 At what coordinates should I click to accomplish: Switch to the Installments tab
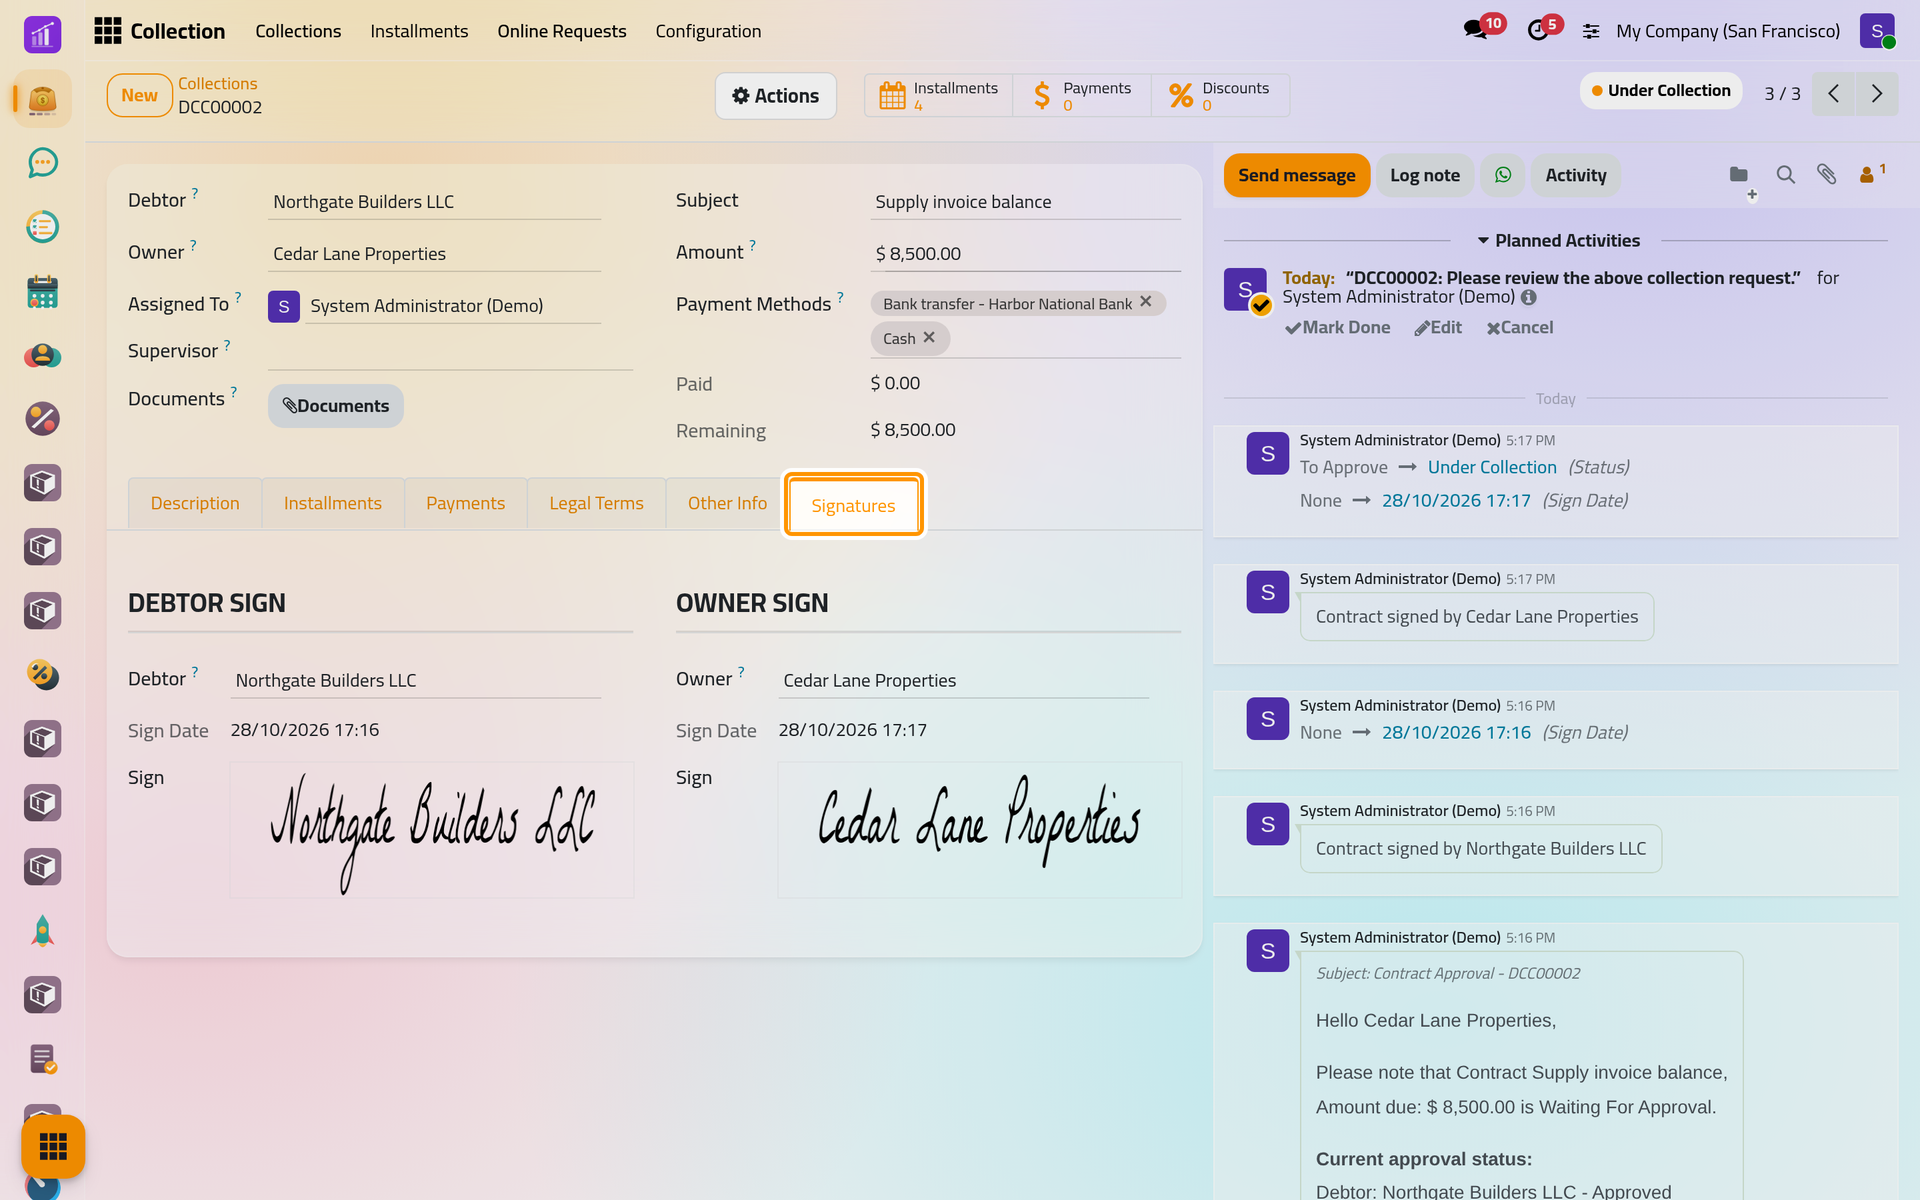point(333,503)
